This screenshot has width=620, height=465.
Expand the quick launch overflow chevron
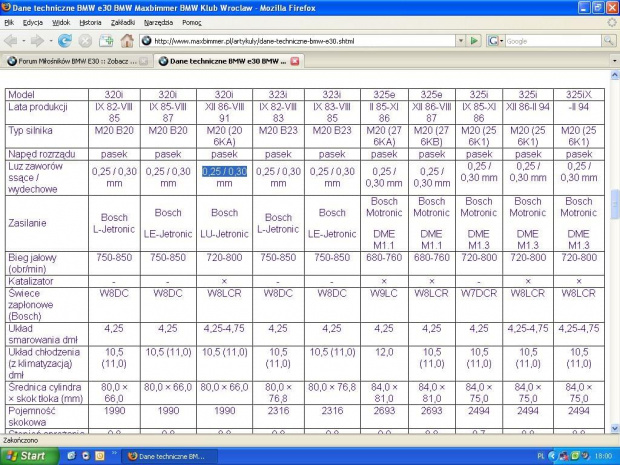[115, 453]
